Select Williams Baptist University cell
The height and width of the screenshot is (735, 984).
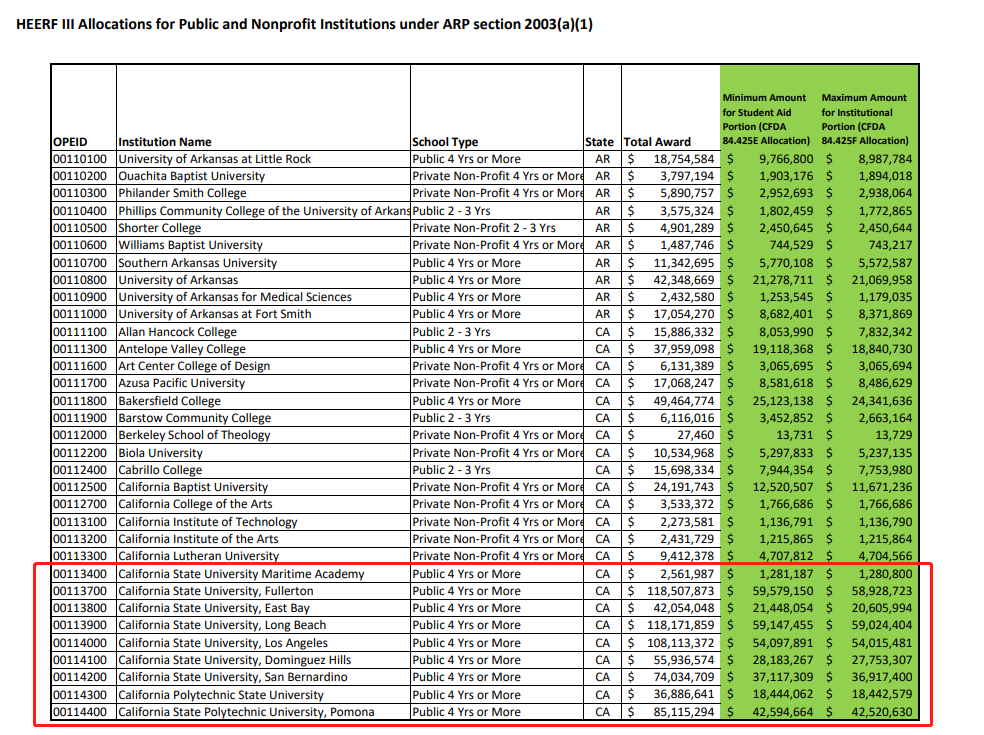(x=190, y=245)
